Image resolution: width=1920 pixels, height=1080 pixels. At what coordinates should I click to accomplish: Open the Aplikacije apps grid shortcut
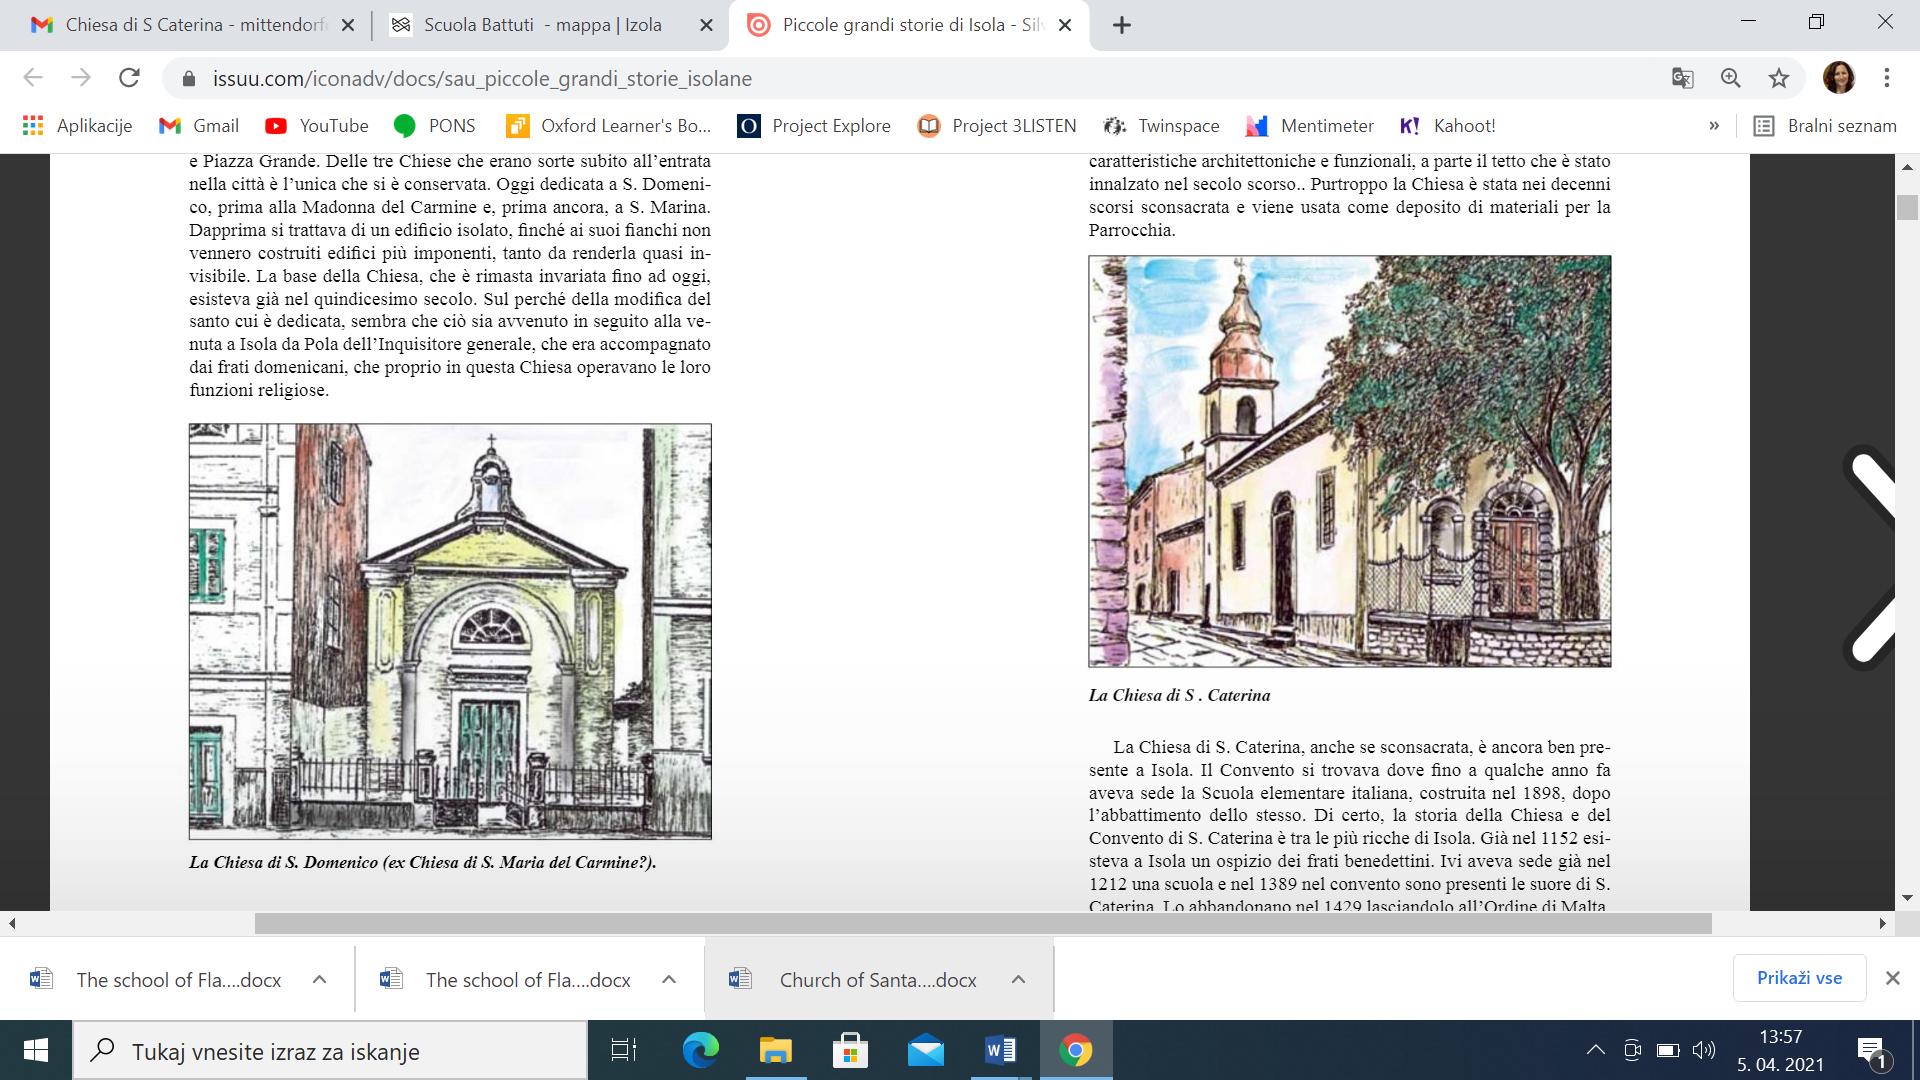click(x=76, y=126)
